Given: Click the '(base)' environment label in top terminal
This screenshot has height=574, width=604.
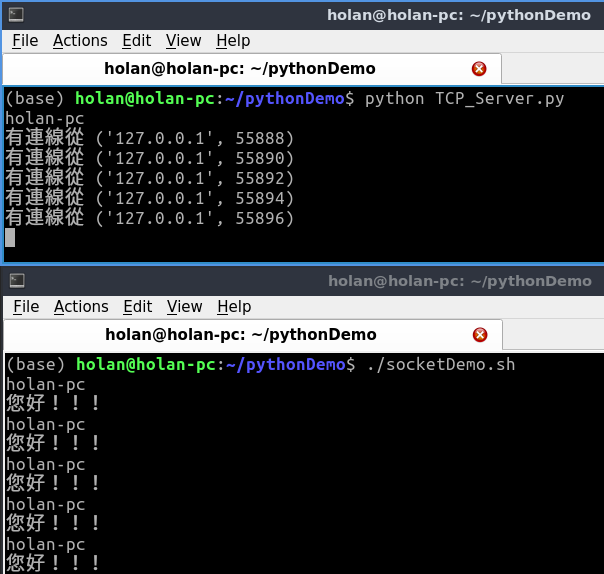Looking at the screenshot, I should click(35, 99).
